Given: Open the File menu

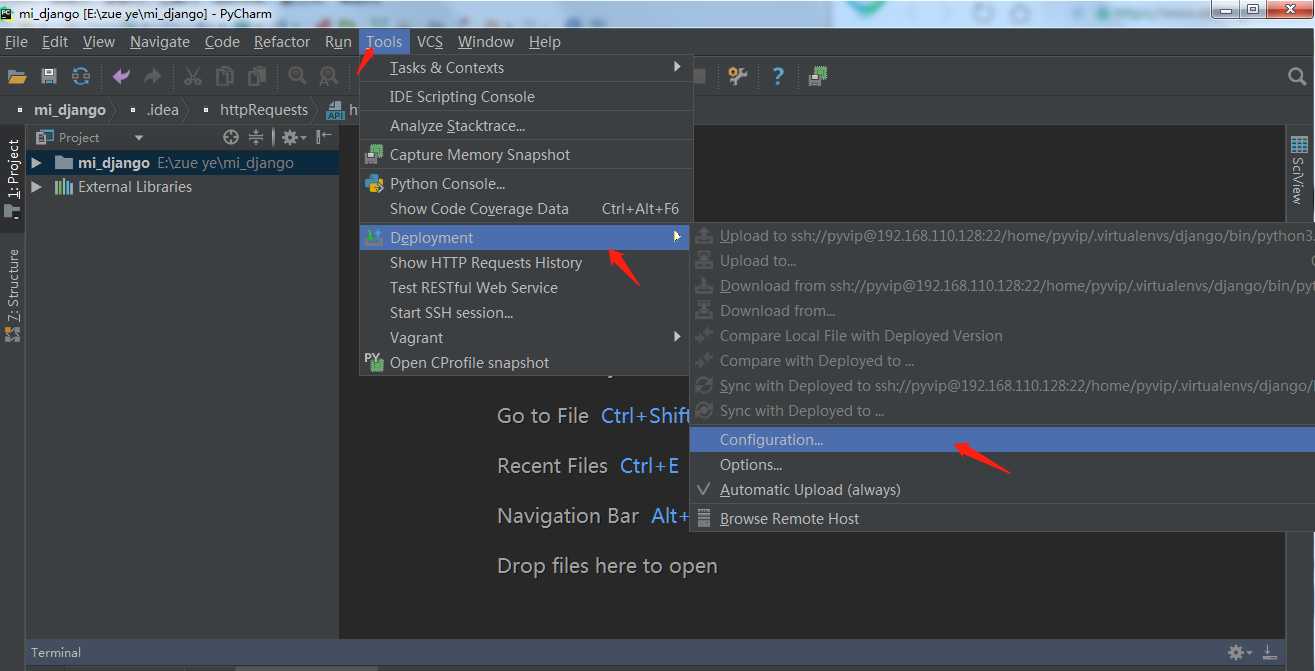Looking at the screenshot, I should (x=16, y=42).
